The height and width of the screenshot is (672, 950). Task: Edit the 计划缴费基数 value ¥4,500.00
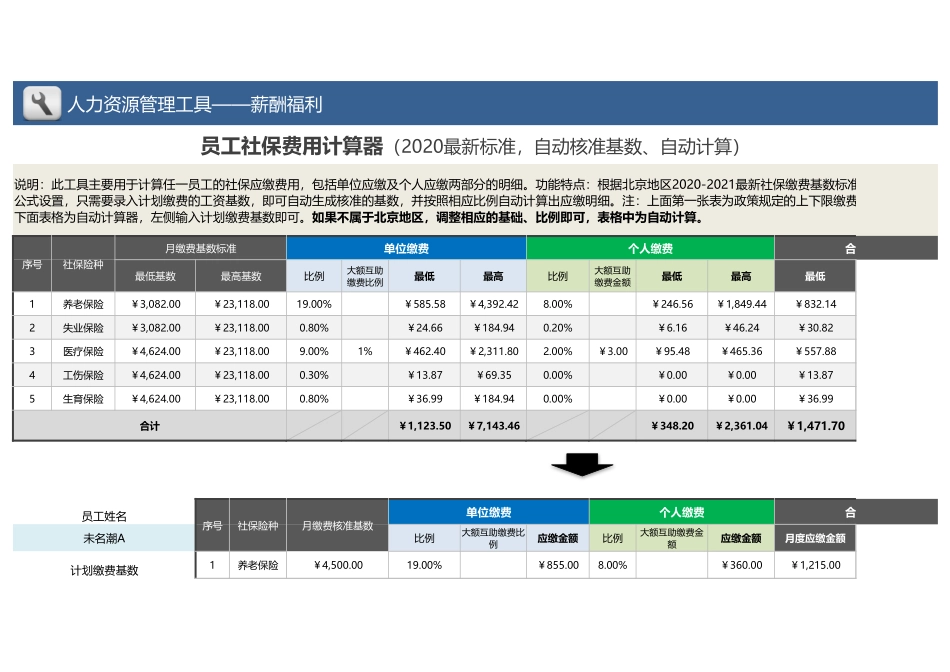tap(339, 564)
